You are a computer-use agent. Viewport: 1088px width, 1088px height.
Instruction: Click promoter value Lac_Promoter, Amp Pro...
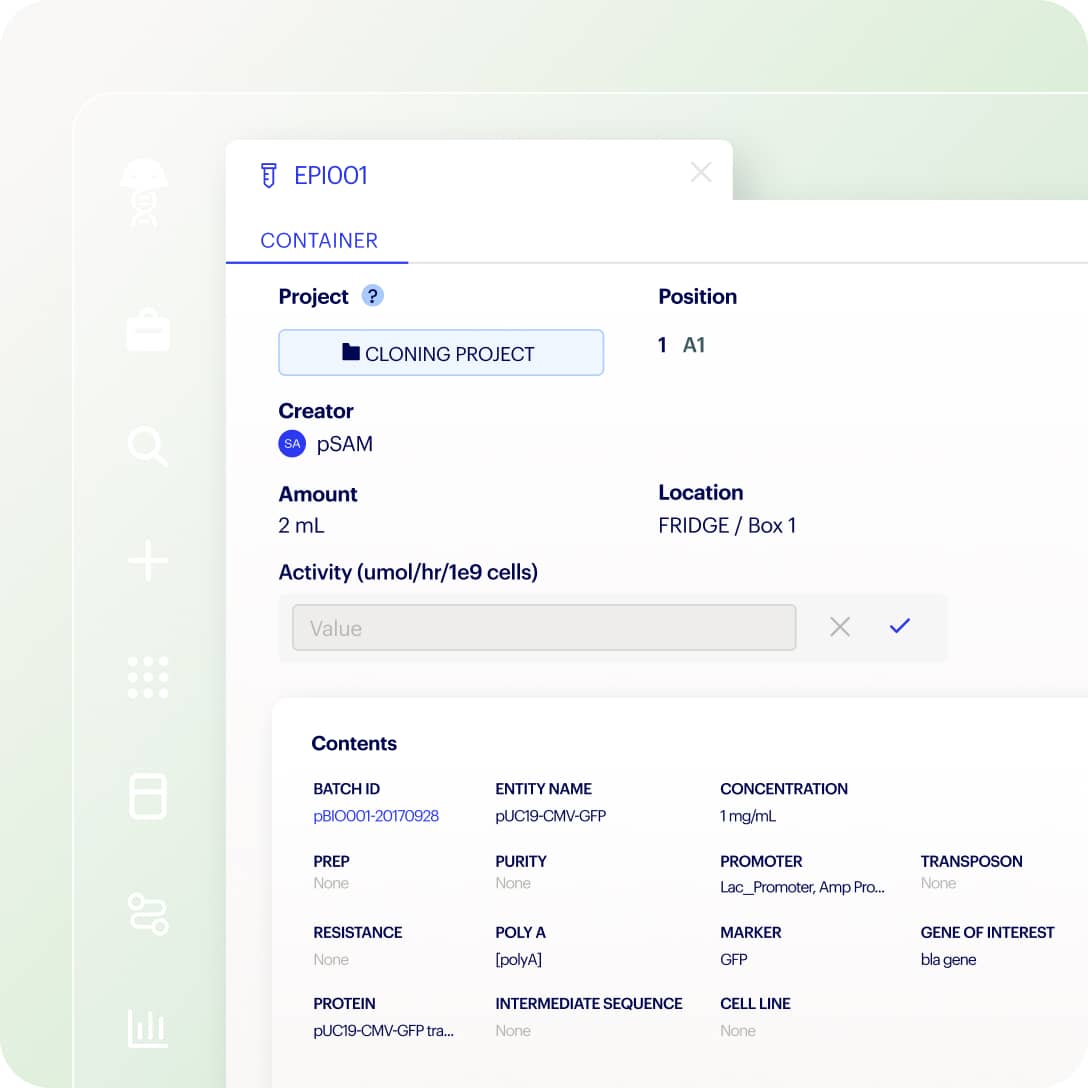802,887
